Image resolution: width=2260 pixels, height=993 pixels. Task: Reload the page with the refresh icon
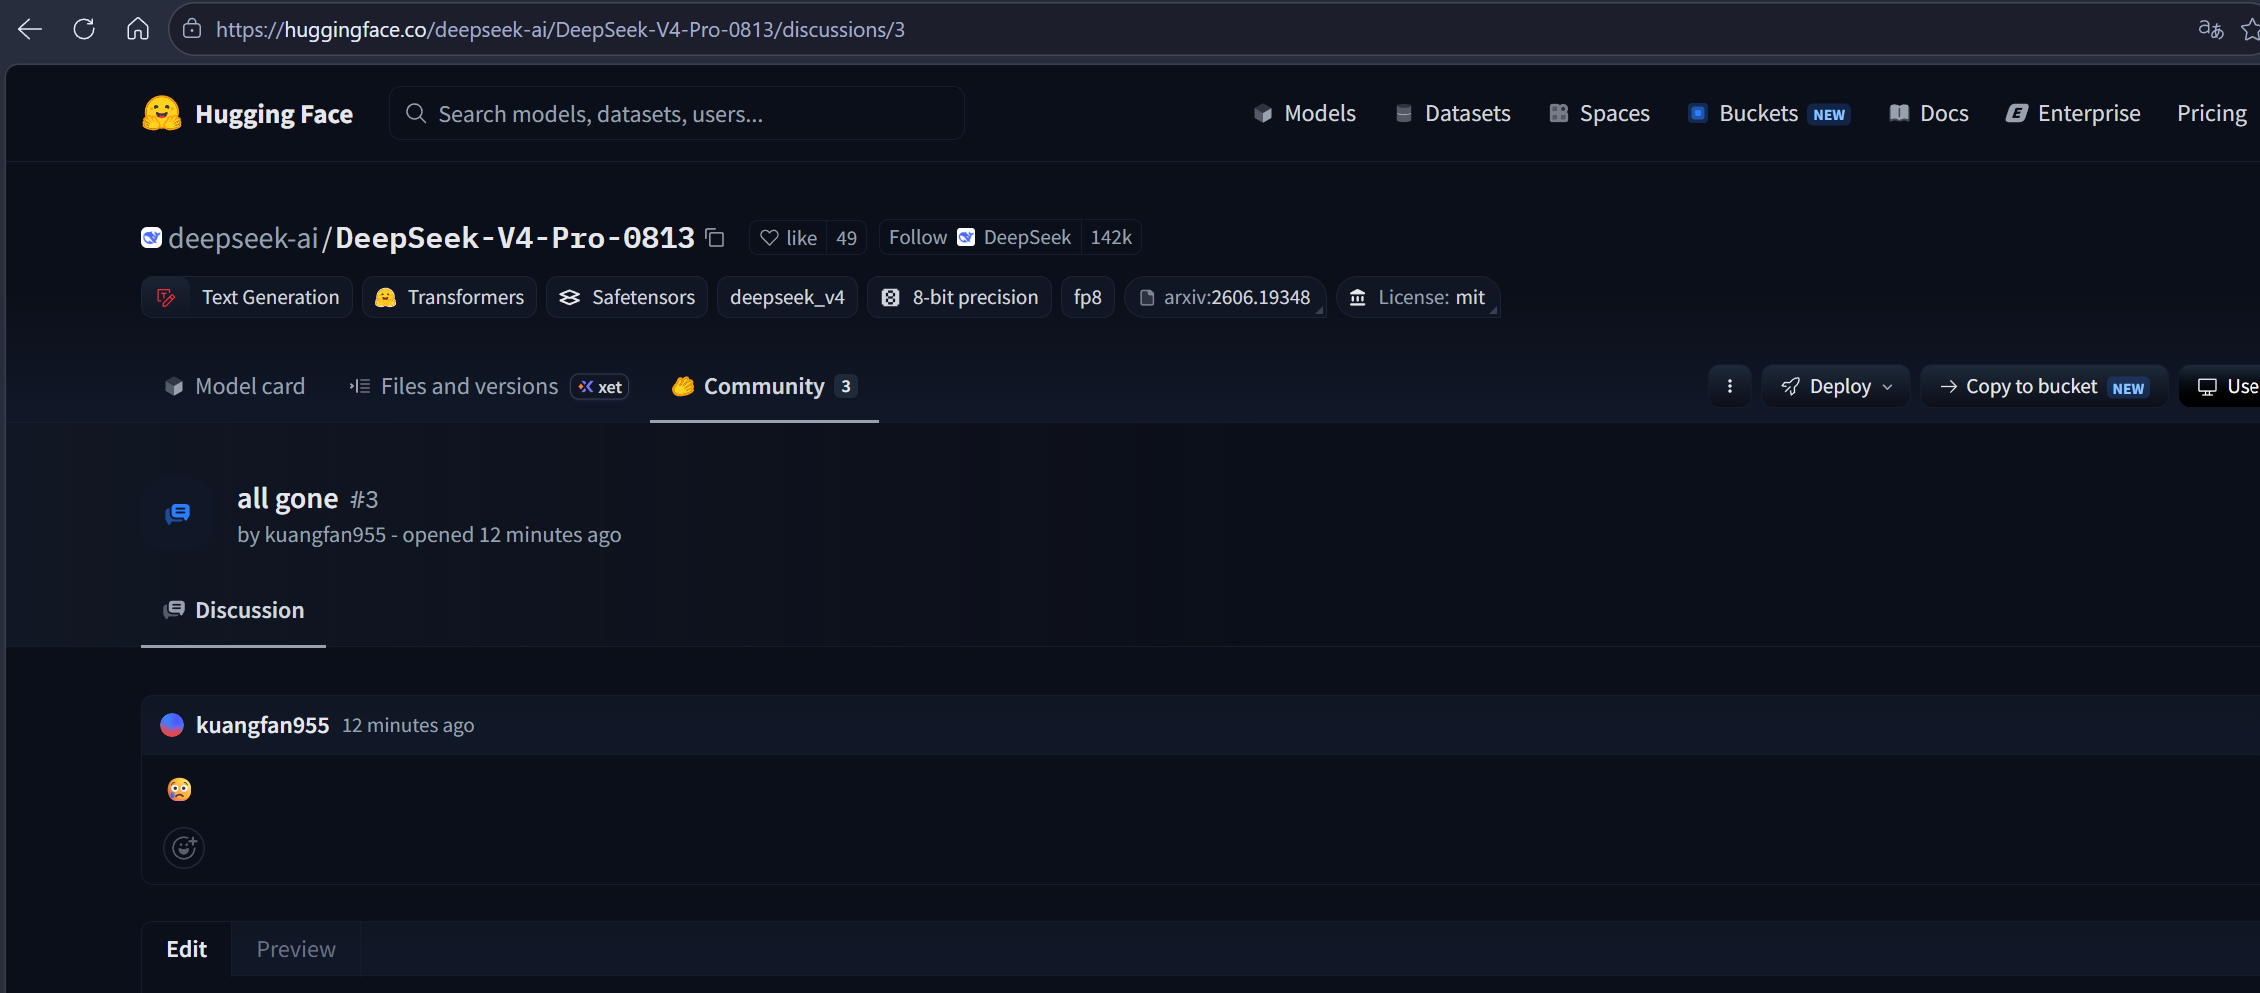[84, 29]
